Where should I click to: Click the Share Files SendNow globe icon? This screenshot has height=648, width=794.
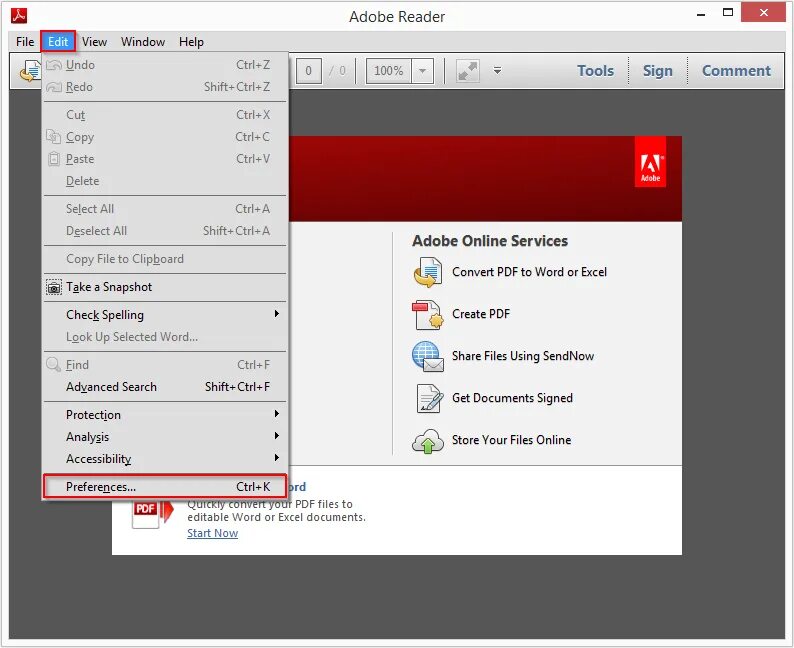(428, 356)
